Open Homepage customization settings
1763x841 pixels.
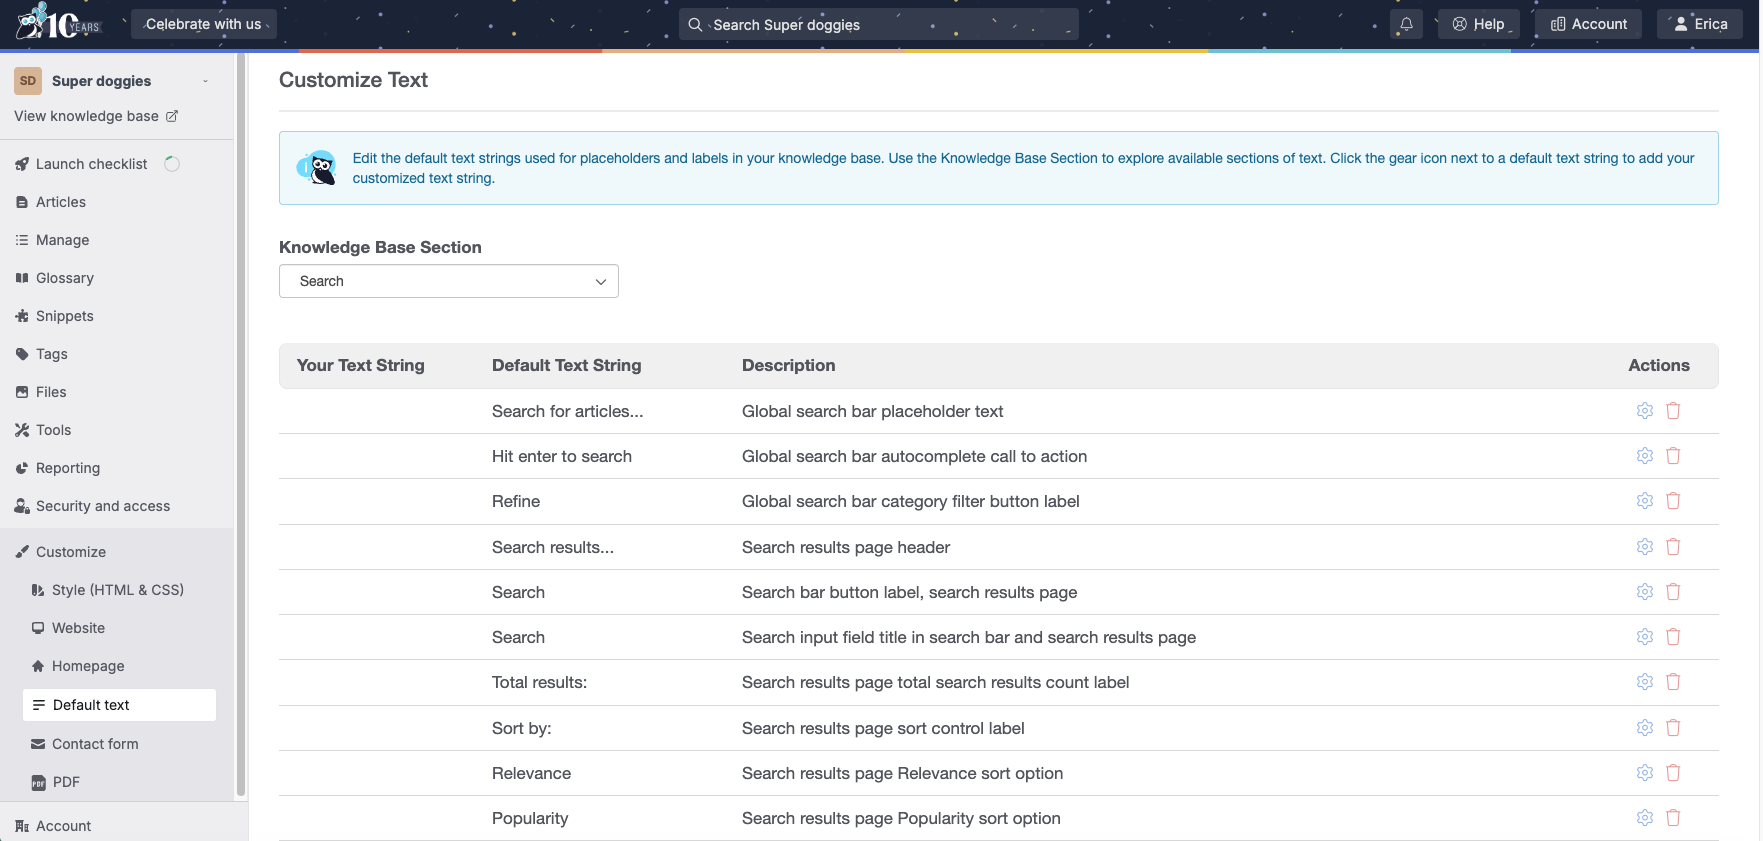coord(88,666)
